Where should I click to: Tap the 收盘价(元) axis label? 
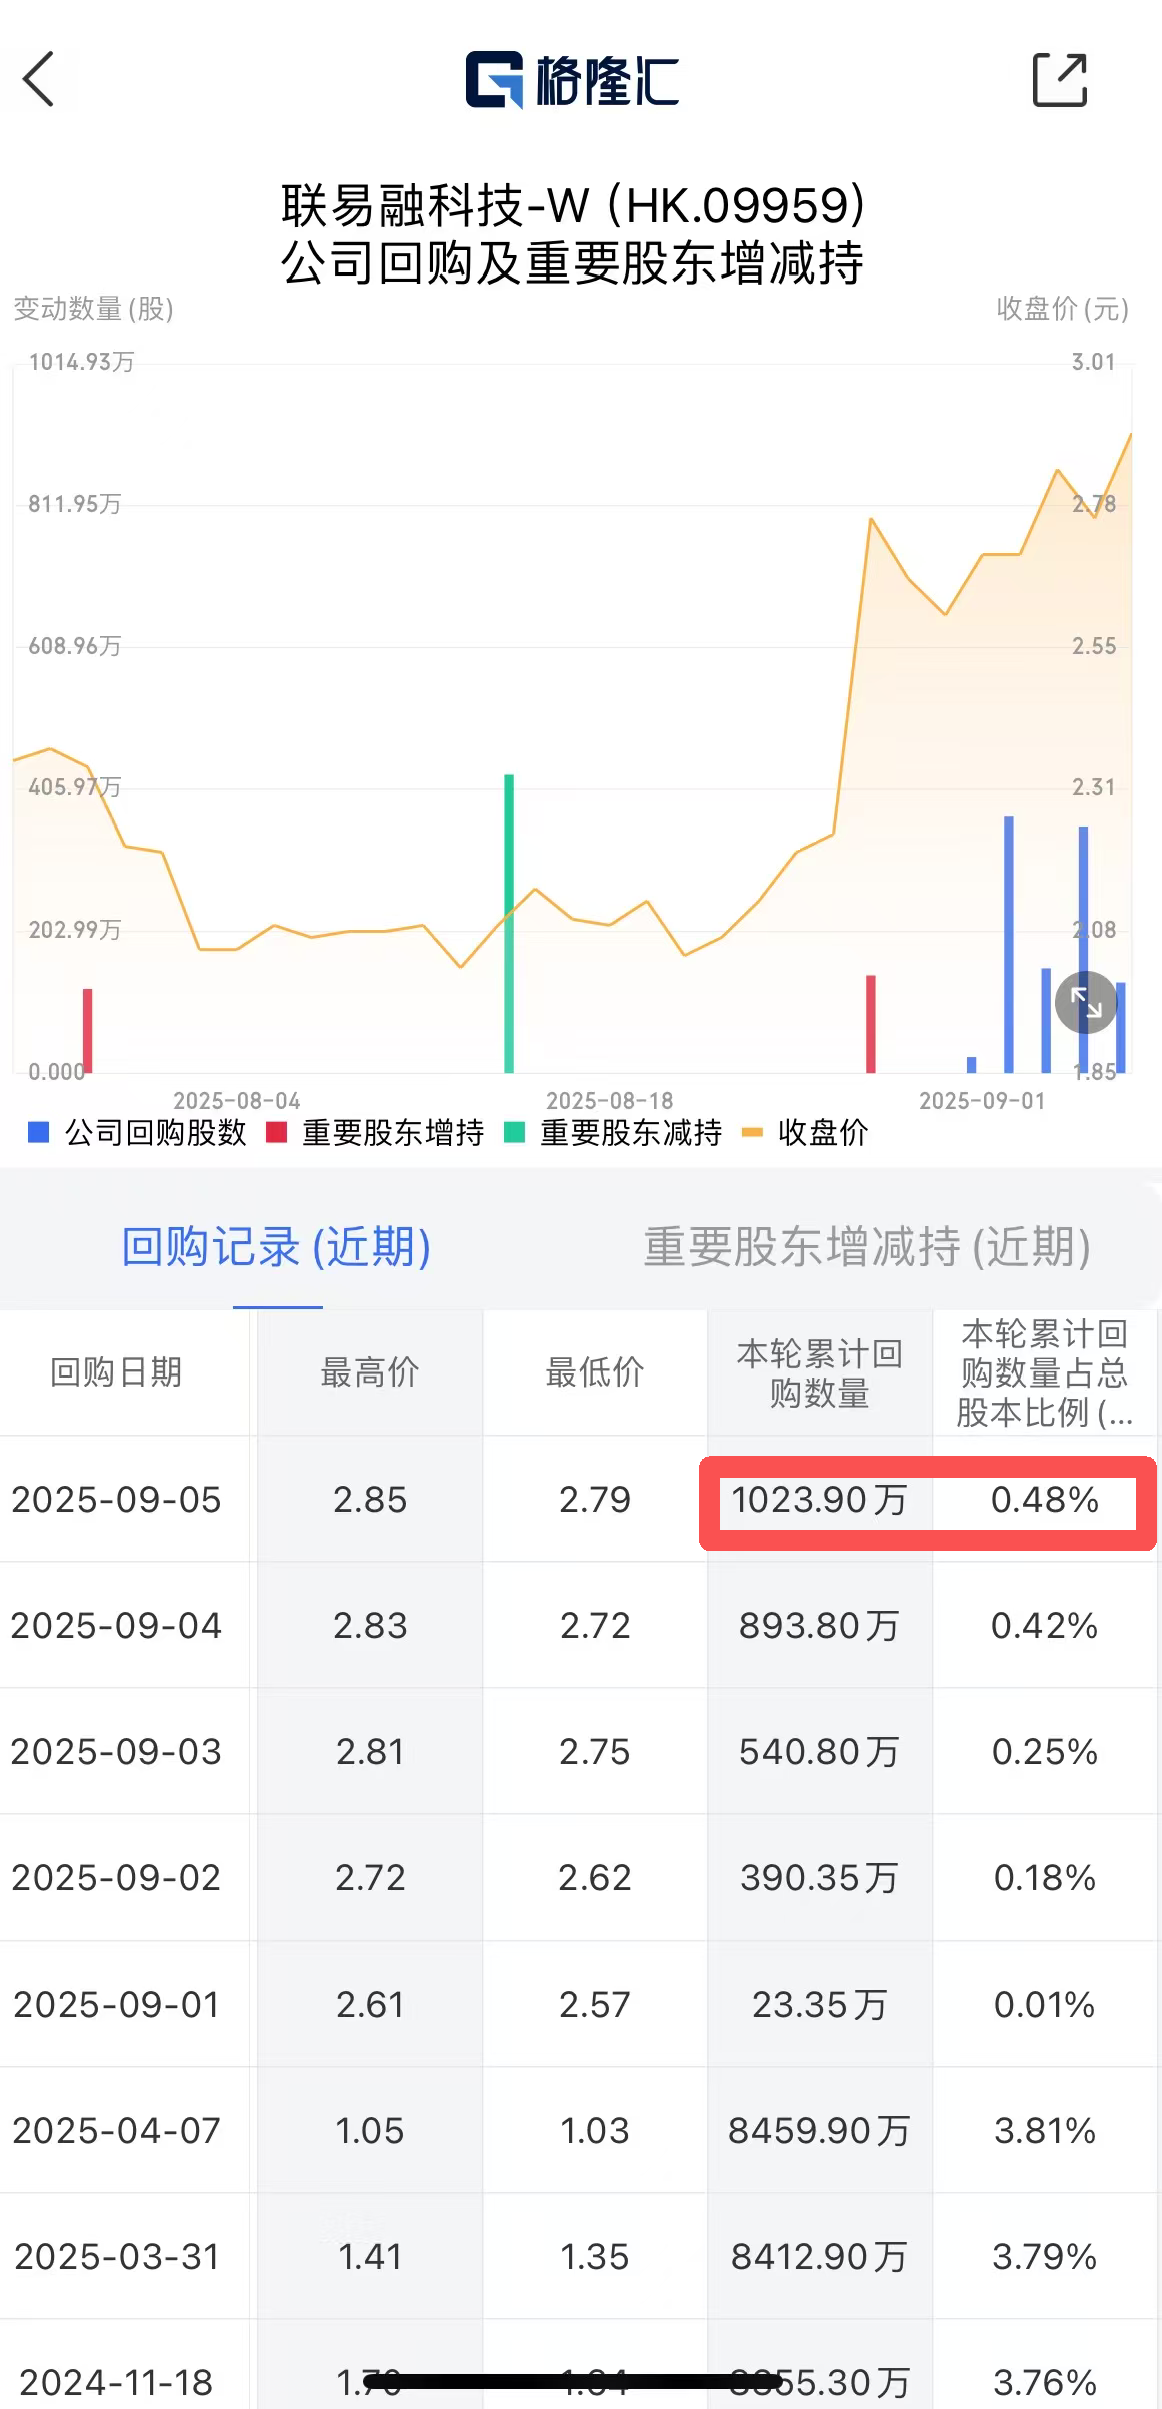pos(1063,309)
